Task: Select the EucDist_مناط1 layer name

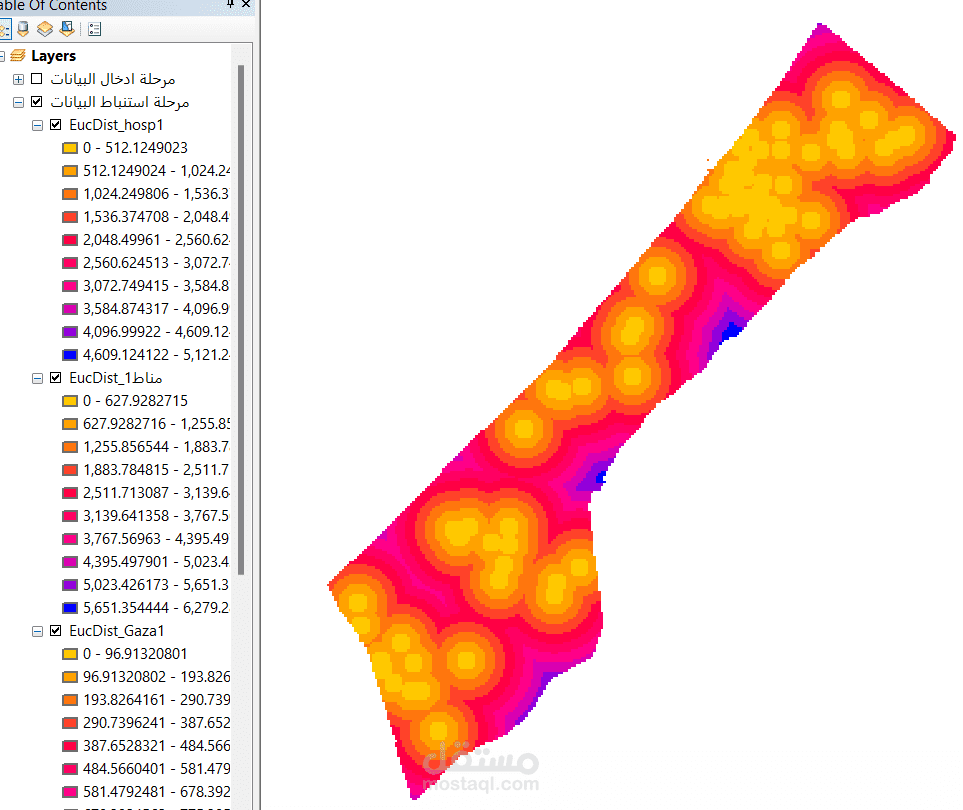Action: 115,378
